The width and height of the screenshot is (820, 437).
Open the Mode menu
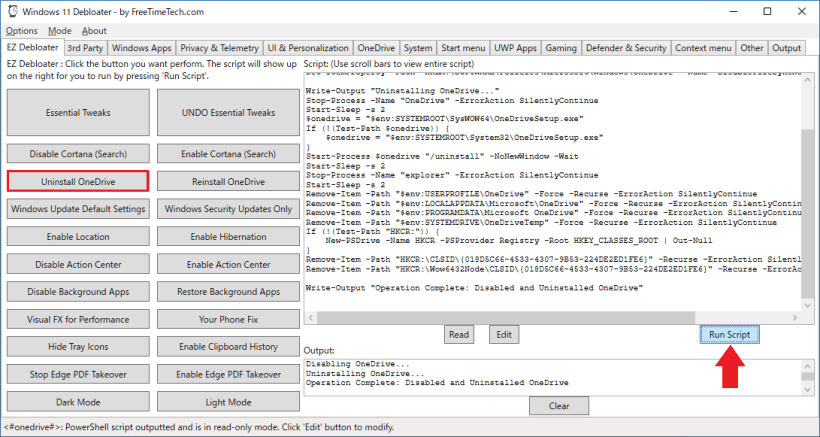pyautogui.click(x=60, y=31)
